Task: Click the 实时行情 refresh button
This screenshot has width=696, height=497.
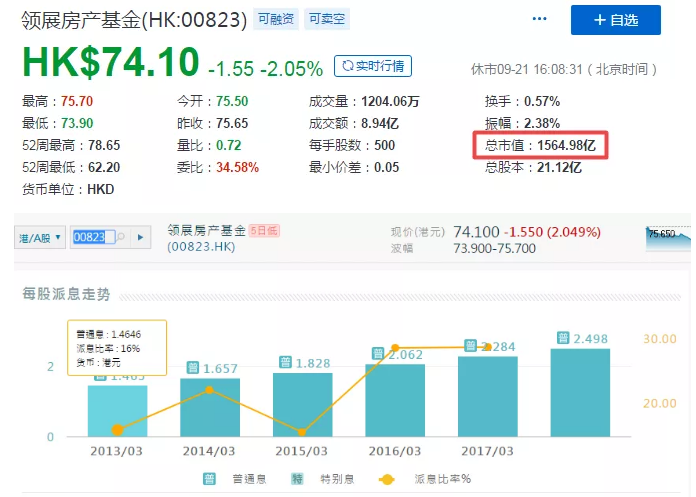Action: (x=373, y=66)
